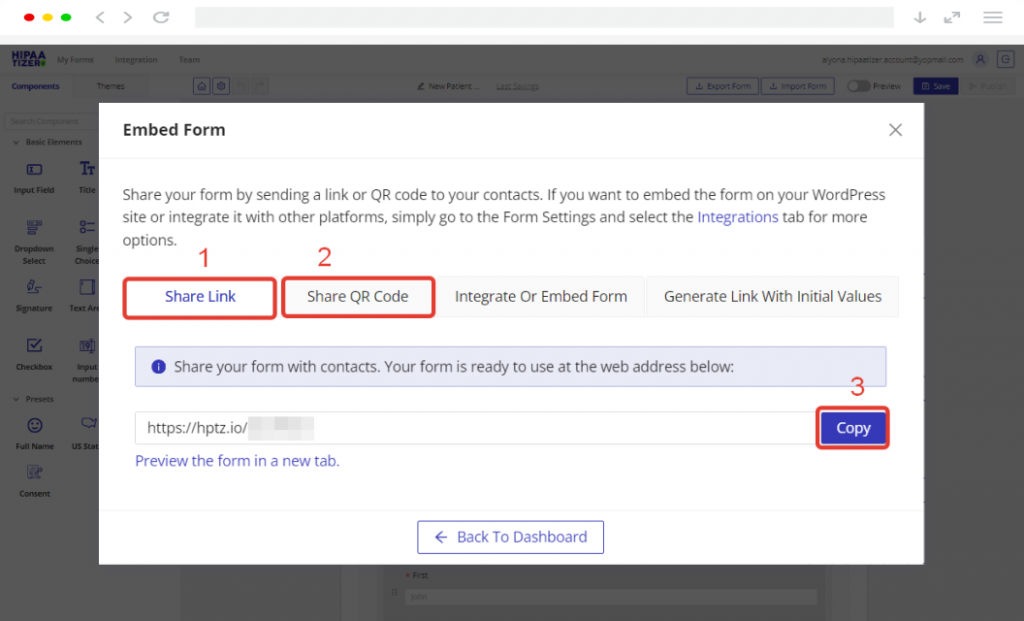
Task: Open form settings gear icon
Action: click(221, 86)
